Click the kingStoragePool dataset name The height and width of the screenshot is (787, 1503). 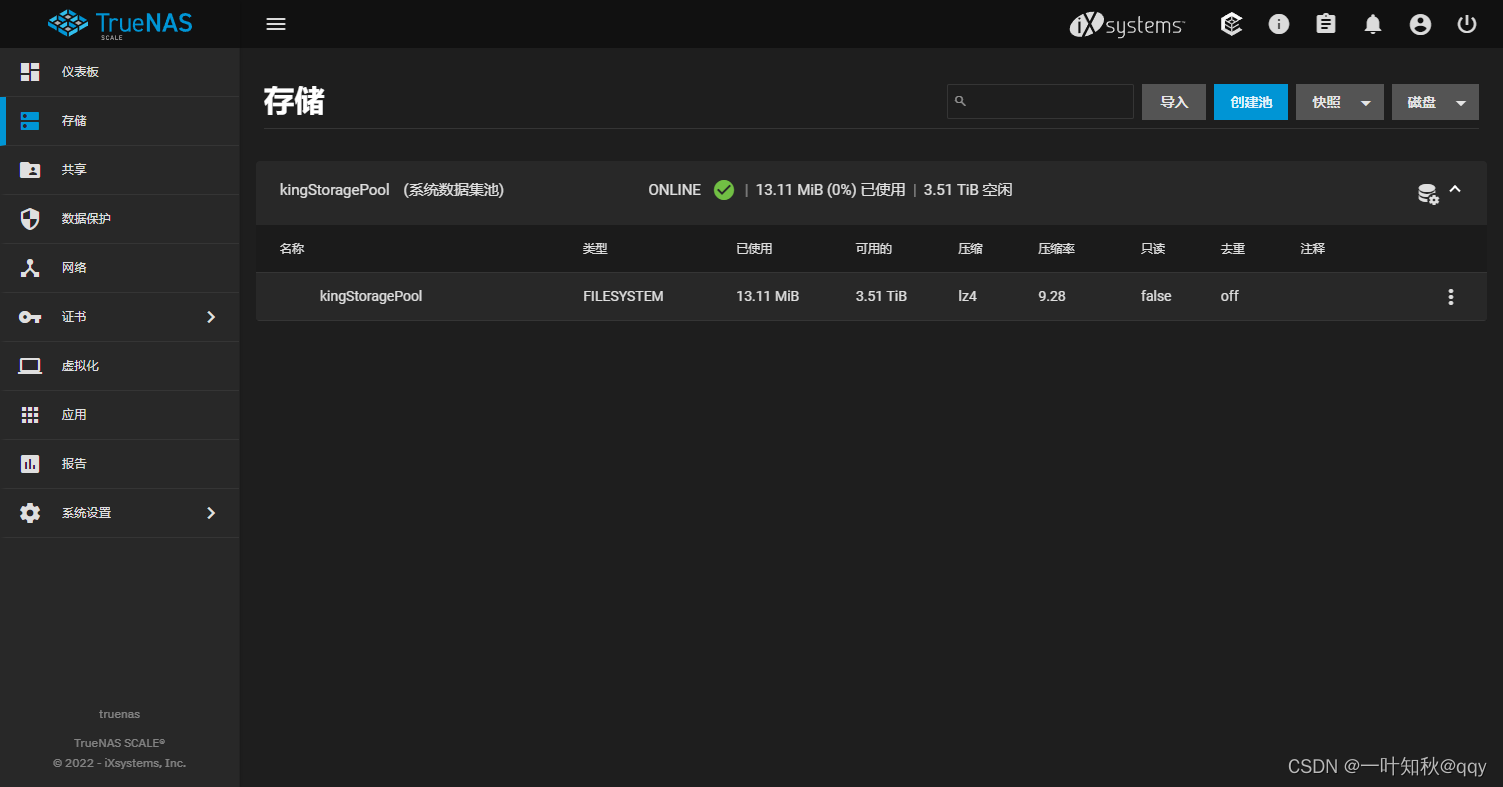371,296
